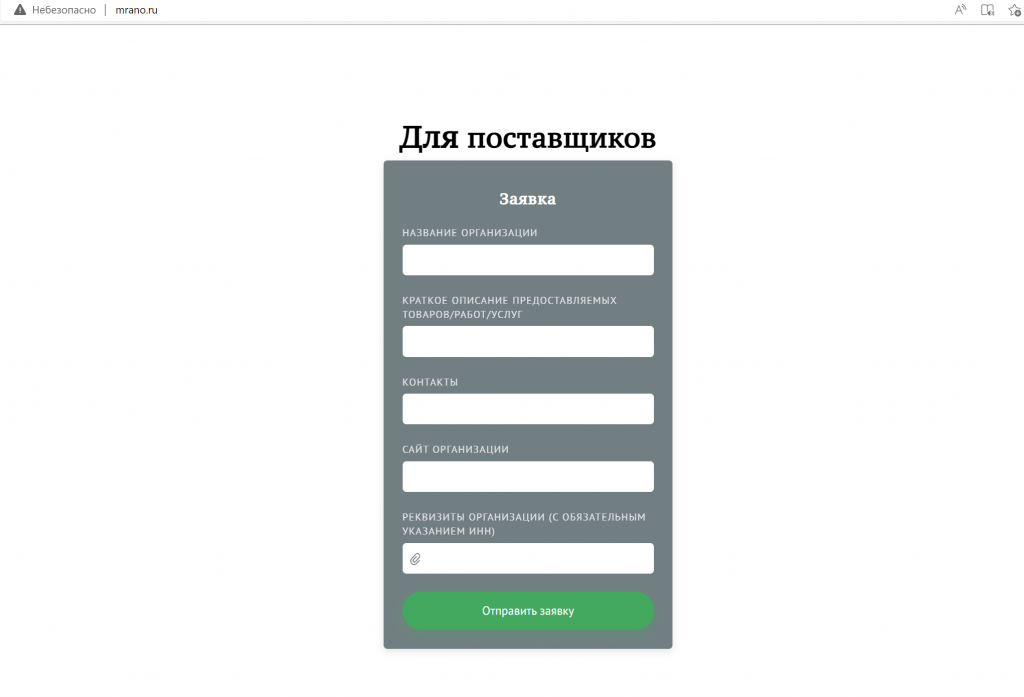Click the Реквизиты организации label text
The width and height of the screenshot is (1024, 697).
pyautogui.click(x=524, y=524)
